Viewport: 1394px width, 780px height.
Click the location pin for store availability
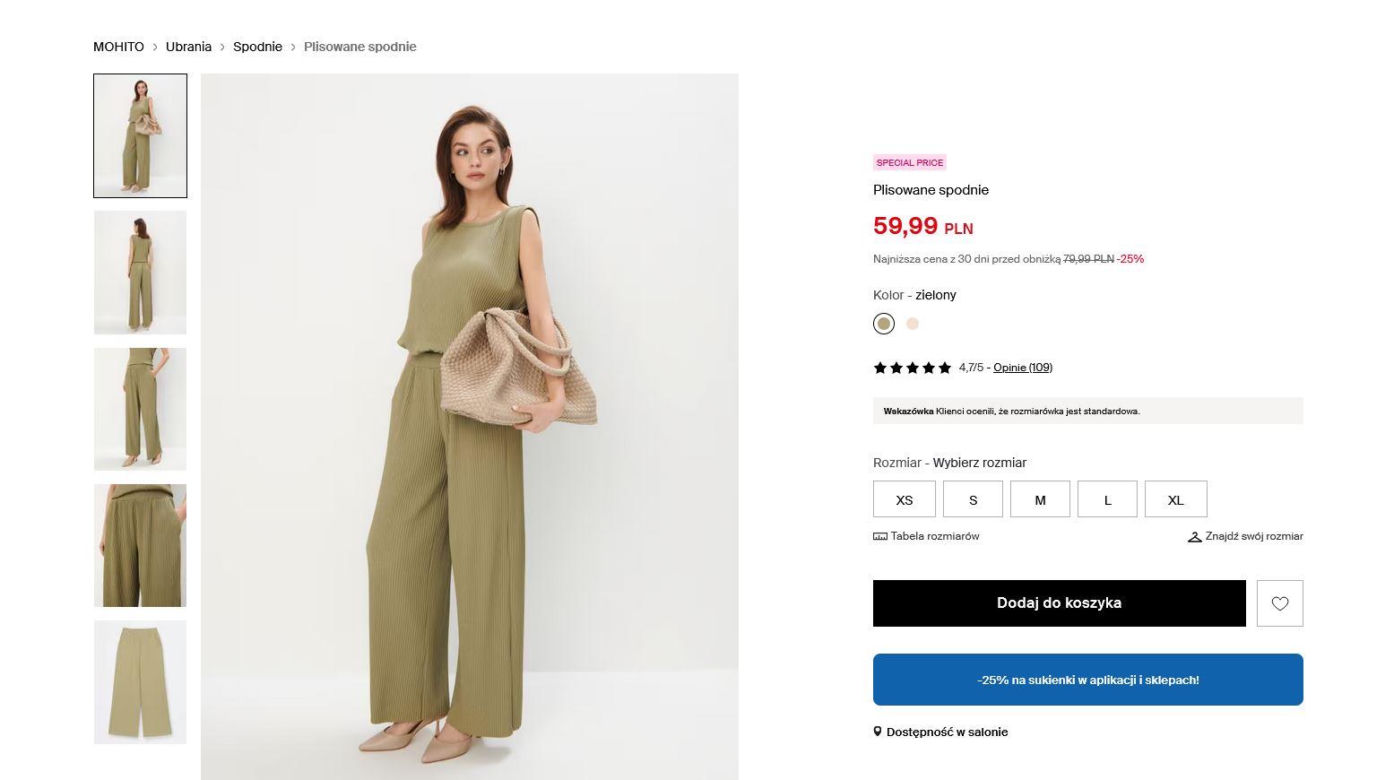click(877, 732)
